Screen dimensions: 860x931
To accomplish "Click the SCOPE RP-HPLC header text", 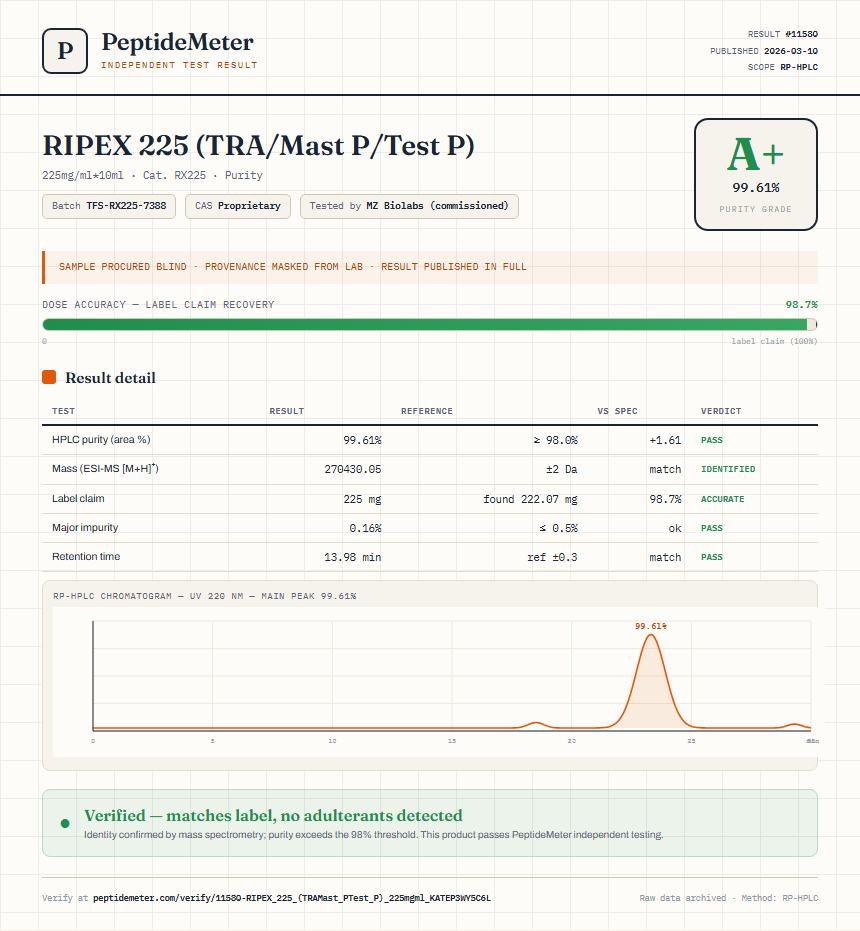I will point(782,67).
